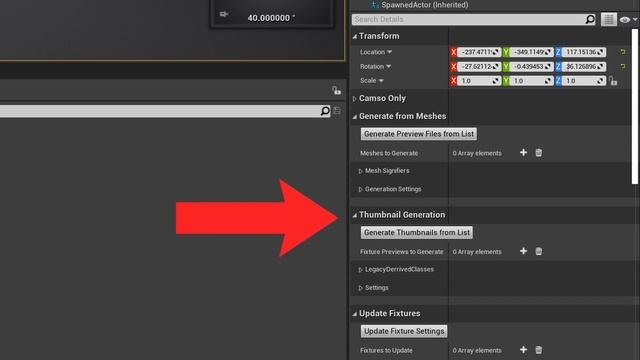Expand Generation Settings
Image resolution: width=640 pixels, height=360 pixels.
coord(360,189)
